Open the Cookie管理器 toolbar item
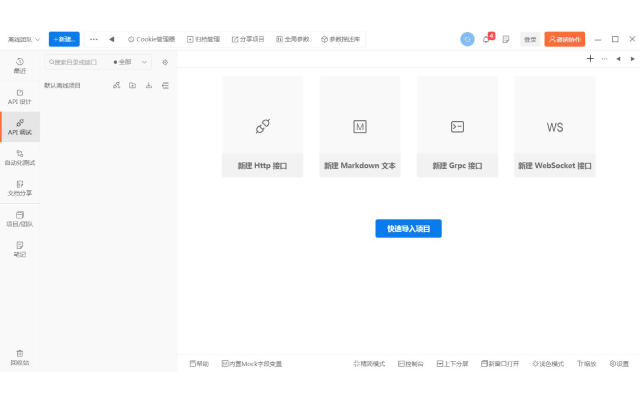Image resolution: width=640 pixels, height=400 pixels. (x=151, y=39)
